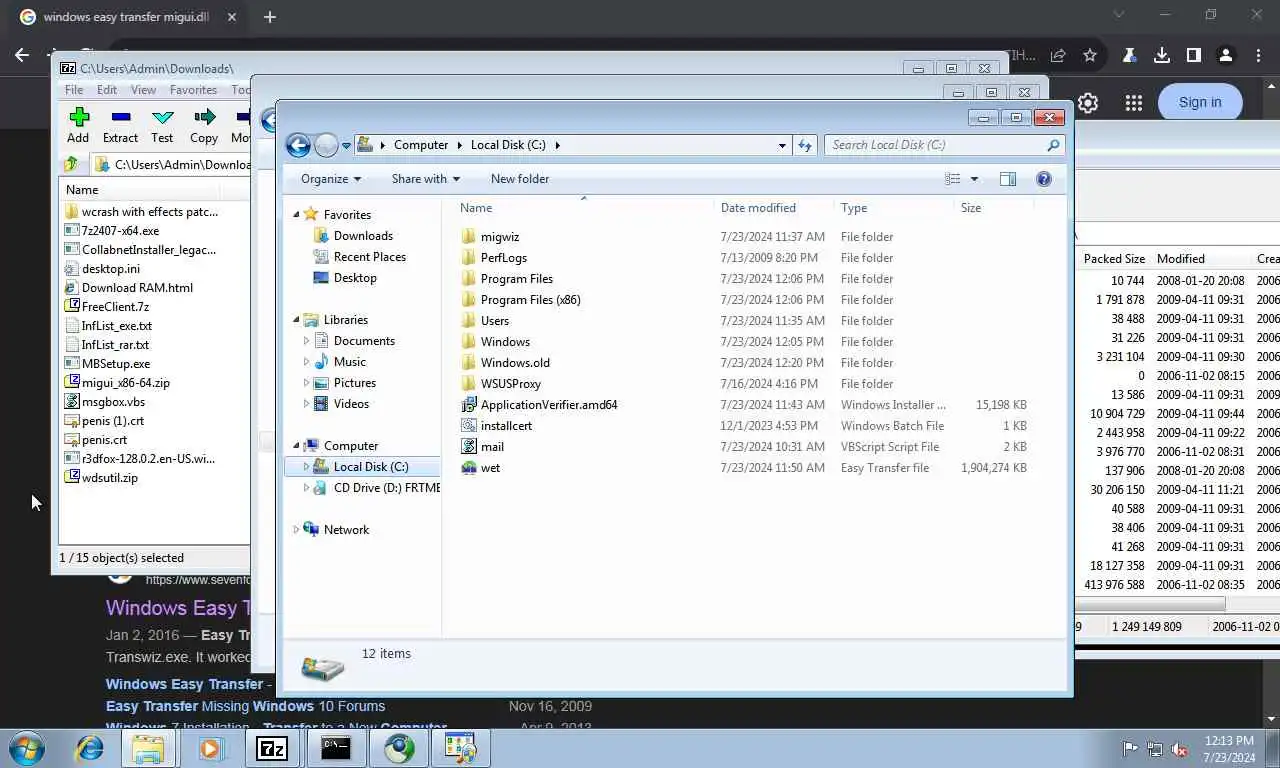Open Internet Explorer from taskbar
1280x768 pixels.
[90, 748]
